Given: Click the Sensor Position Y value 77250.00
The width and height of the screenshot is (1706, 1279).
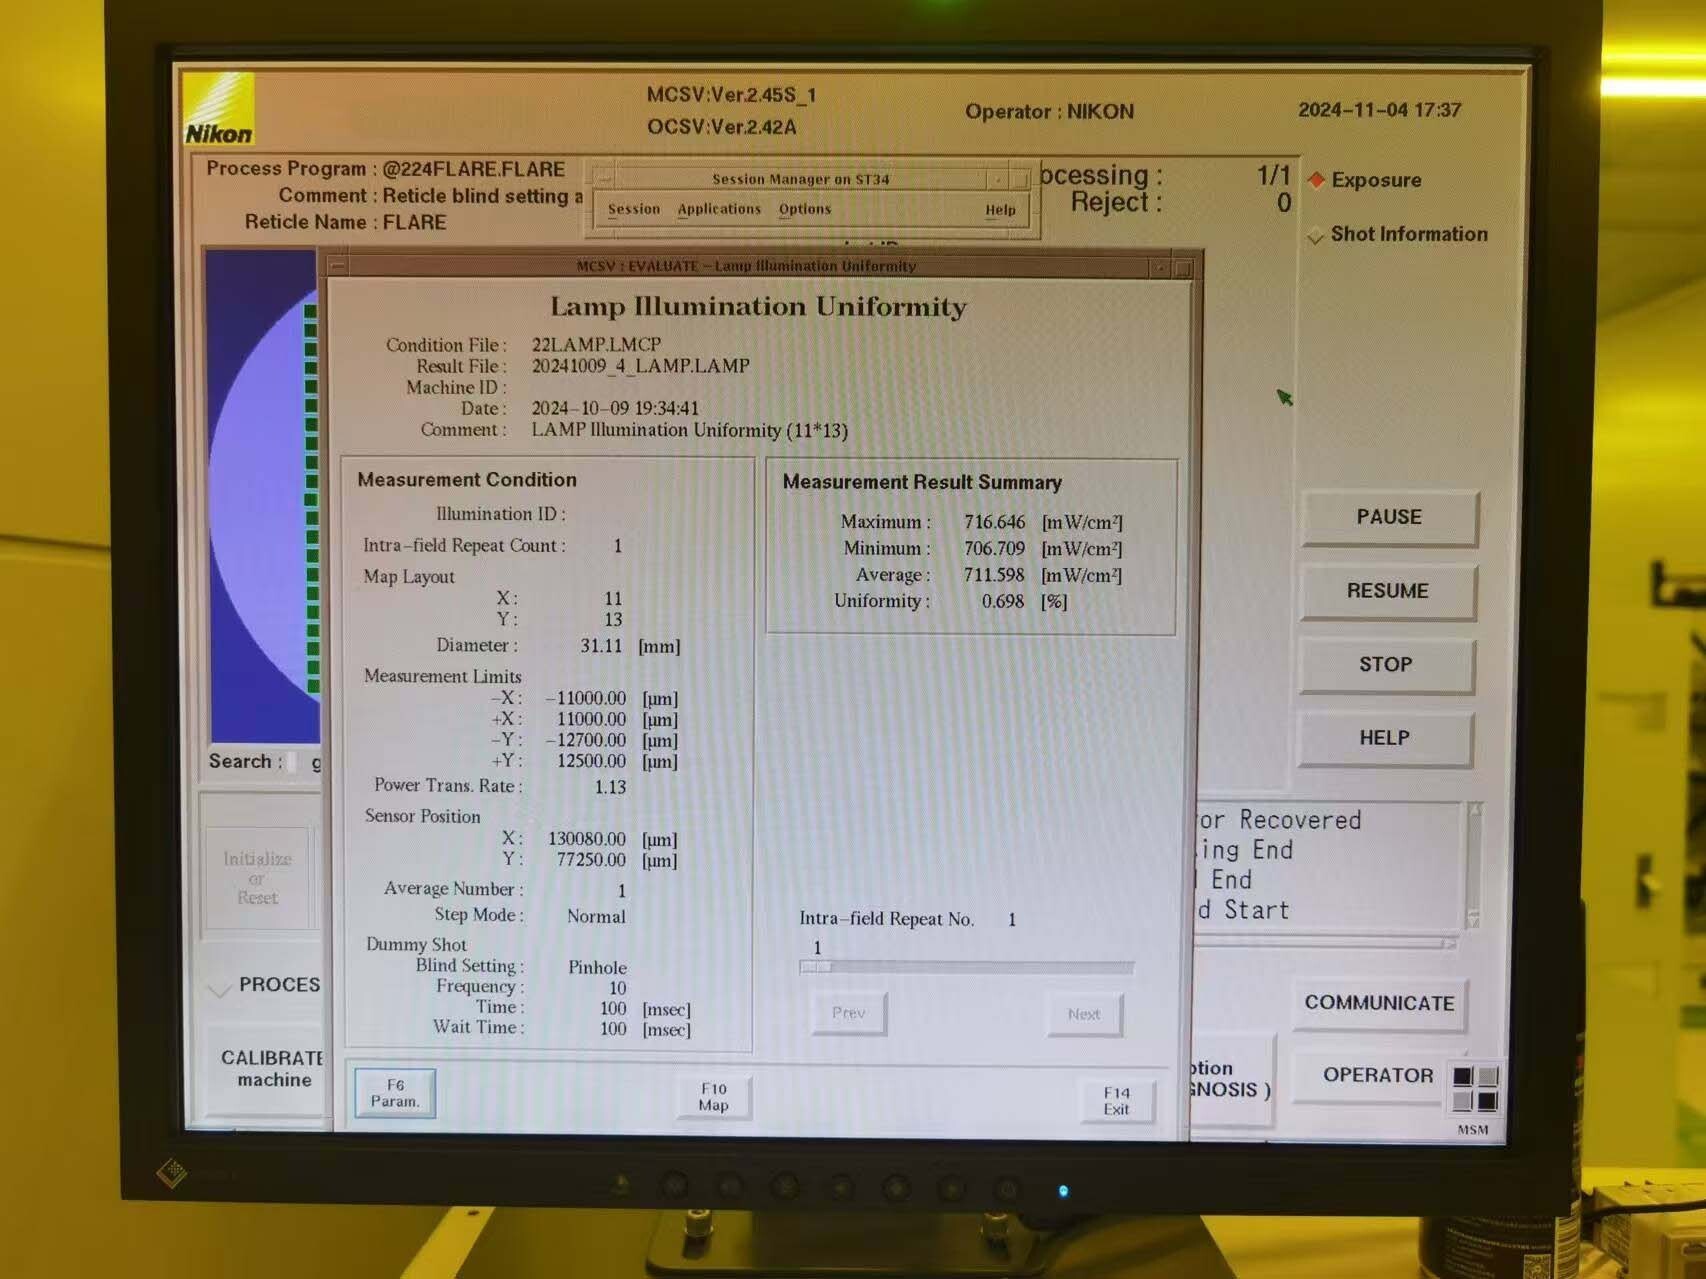Looking at the screenshot, I should pyautogui.click(x=591, y=860).
